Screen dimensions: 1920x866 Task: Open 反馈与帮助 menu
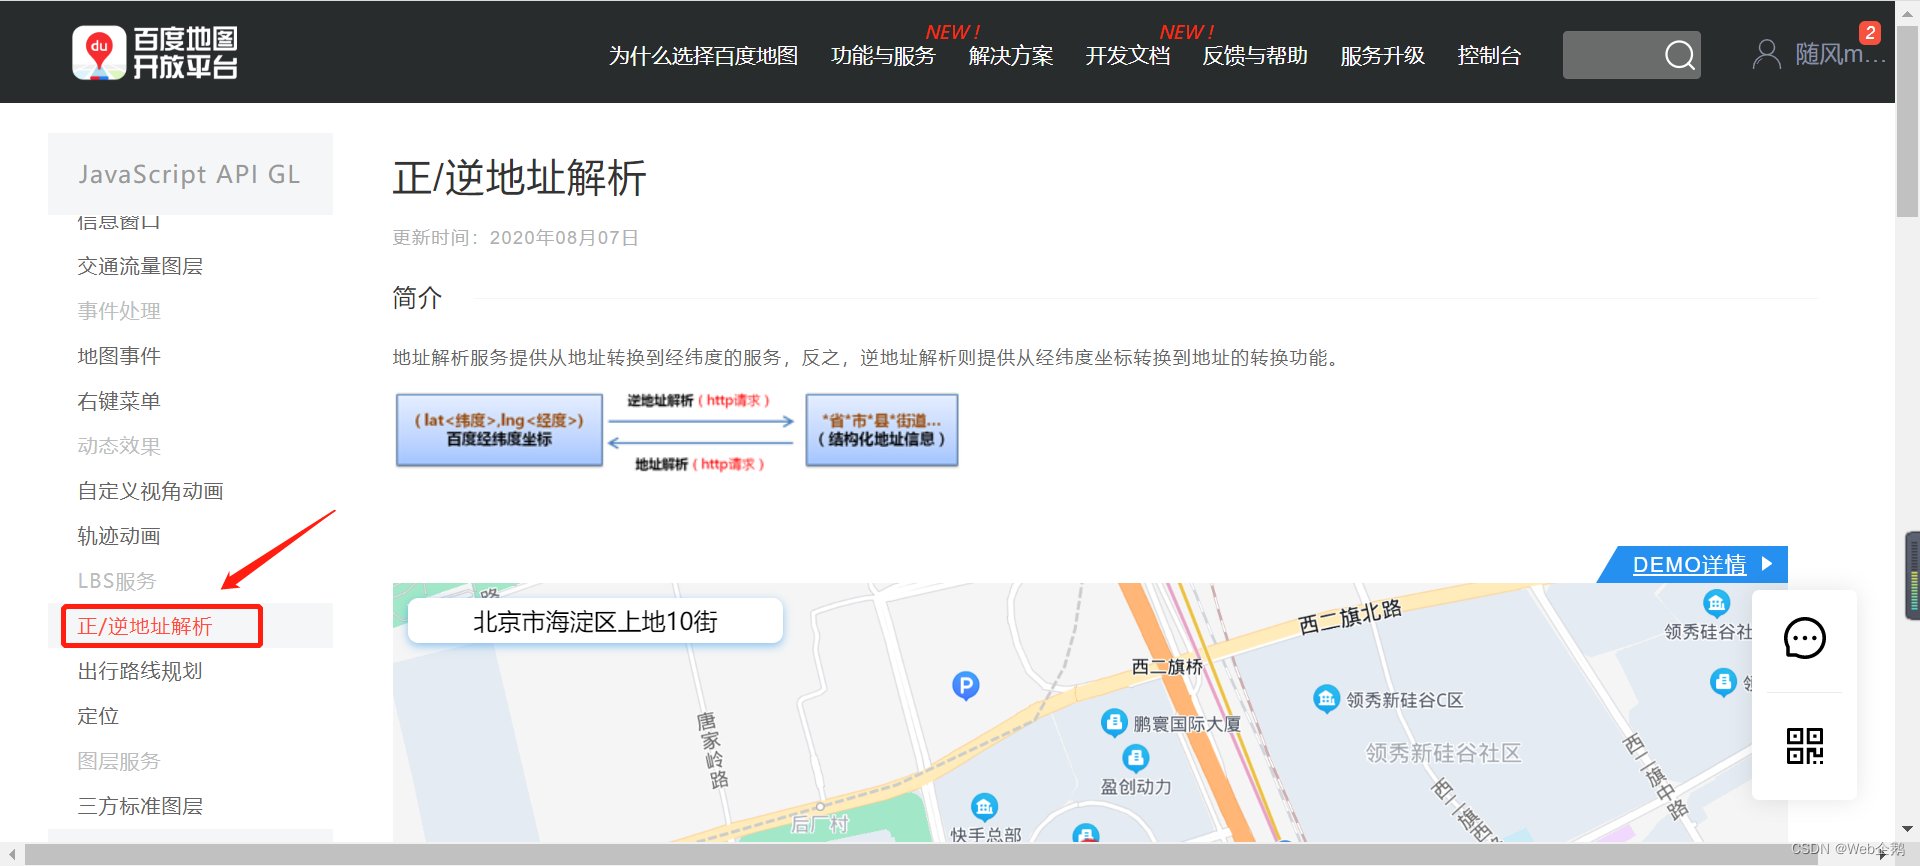pos(1255,56)
